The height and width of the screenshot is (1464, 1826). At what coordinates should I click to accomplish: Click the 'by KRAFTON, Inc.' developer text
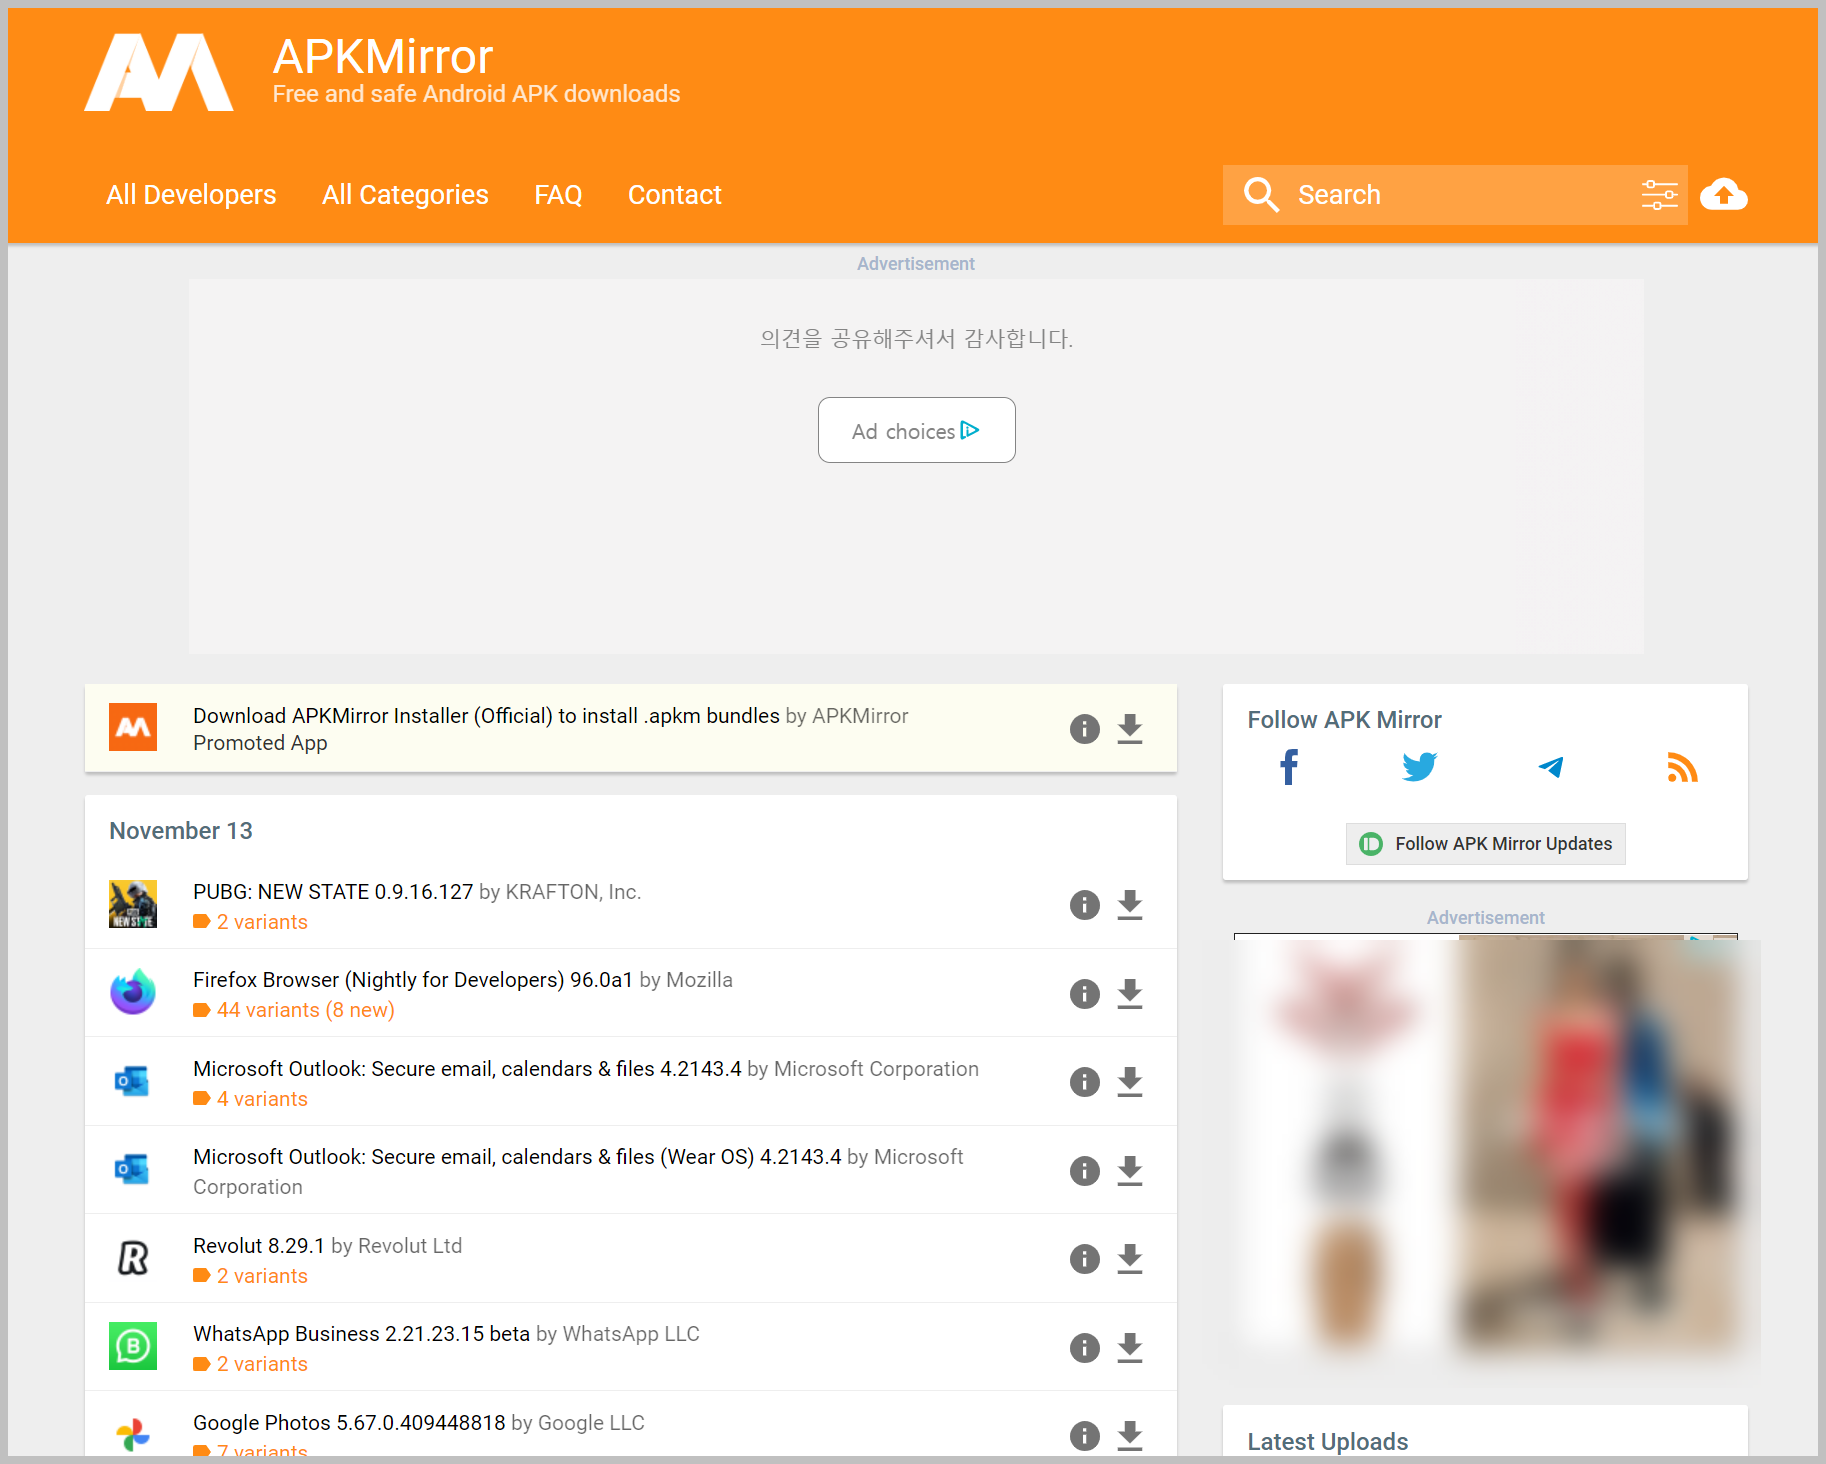click(560, 892)
